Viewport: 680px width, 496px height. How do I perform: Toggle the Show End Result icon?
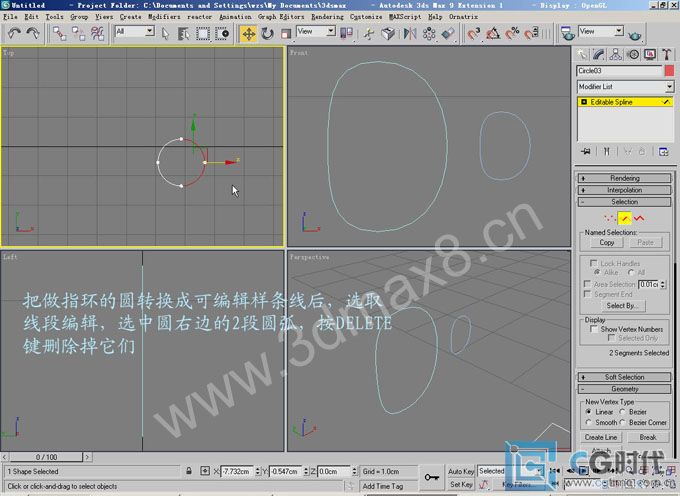[x=607, y=151]
